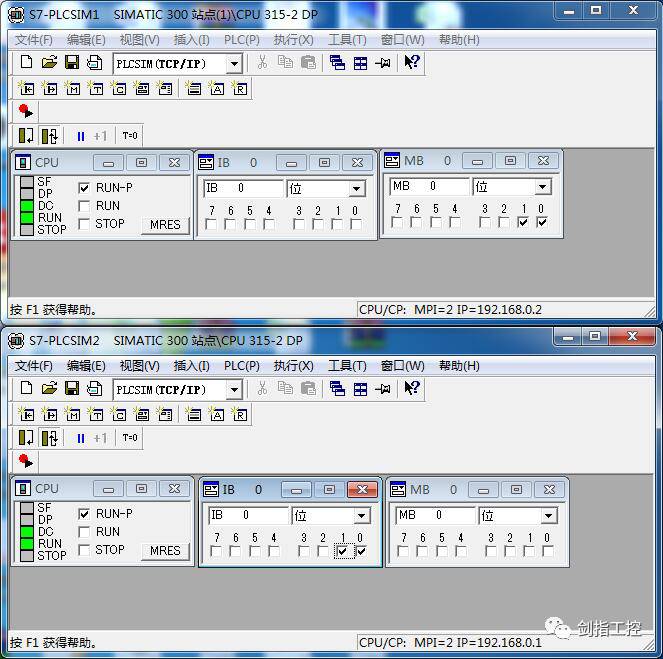
Task: Toggle IB0 bit 0 in PLCSIM2
Action: click(361, 551)
